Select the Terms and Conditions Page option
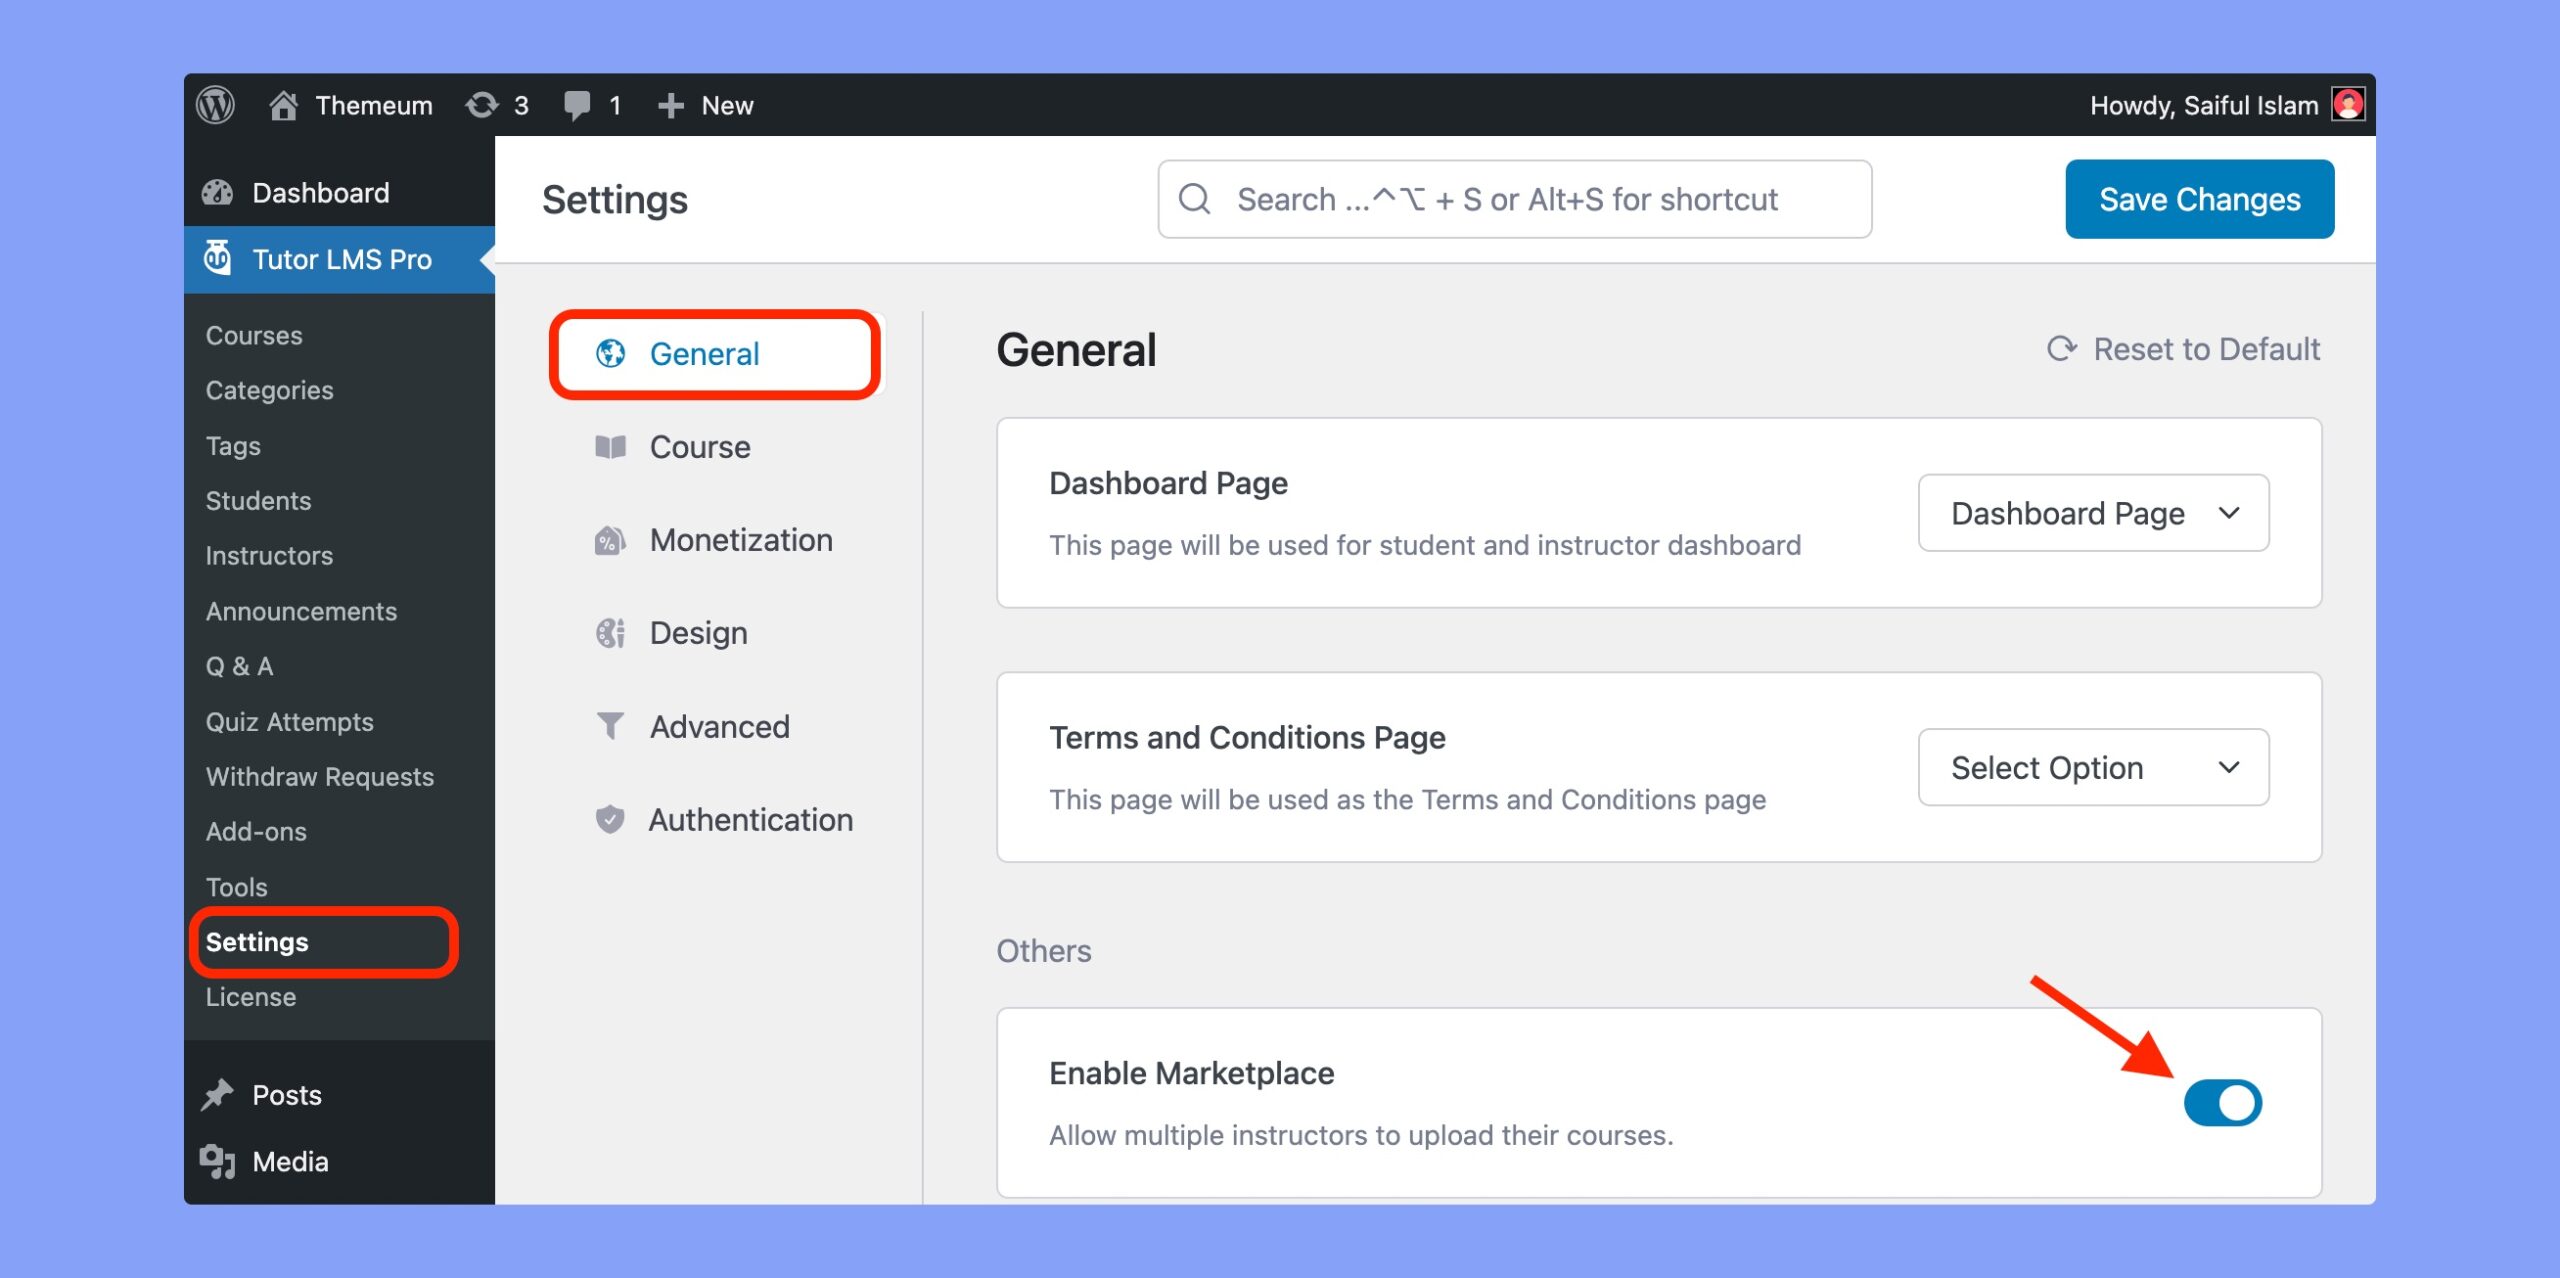Screen dimensions: 2560x1278 2095,767
